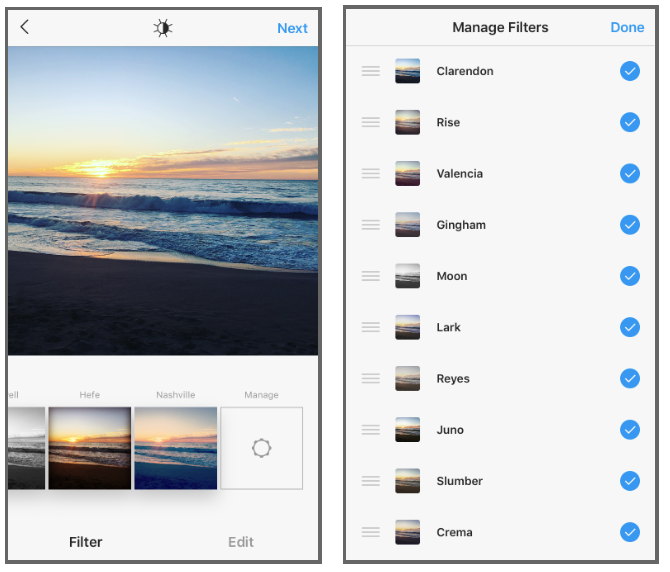
Task: Uncheck the Moon filter checkmark
Action: (x=630, y=276)
